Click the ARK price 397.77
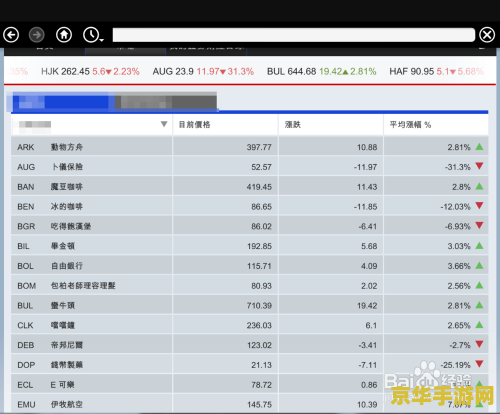 259,147
